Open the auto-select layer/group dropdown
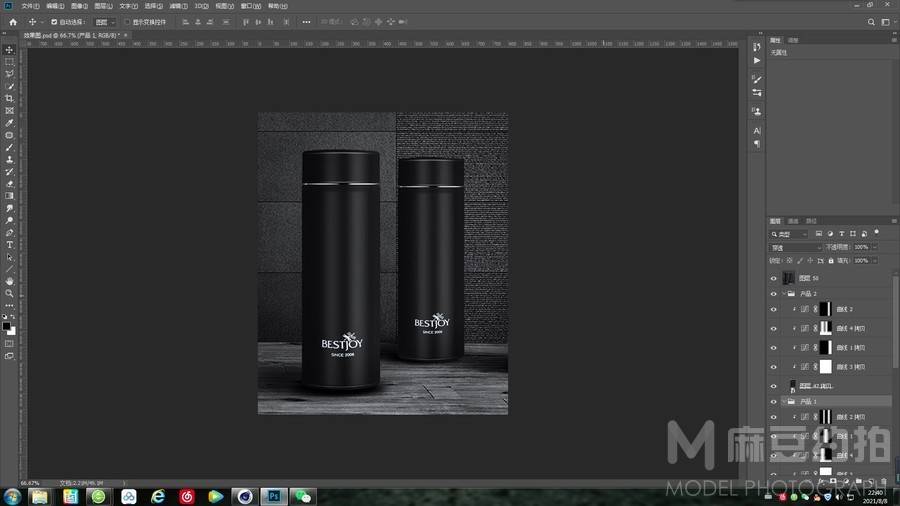The height and width of the screenshot is (506, 900). [105, 22]
